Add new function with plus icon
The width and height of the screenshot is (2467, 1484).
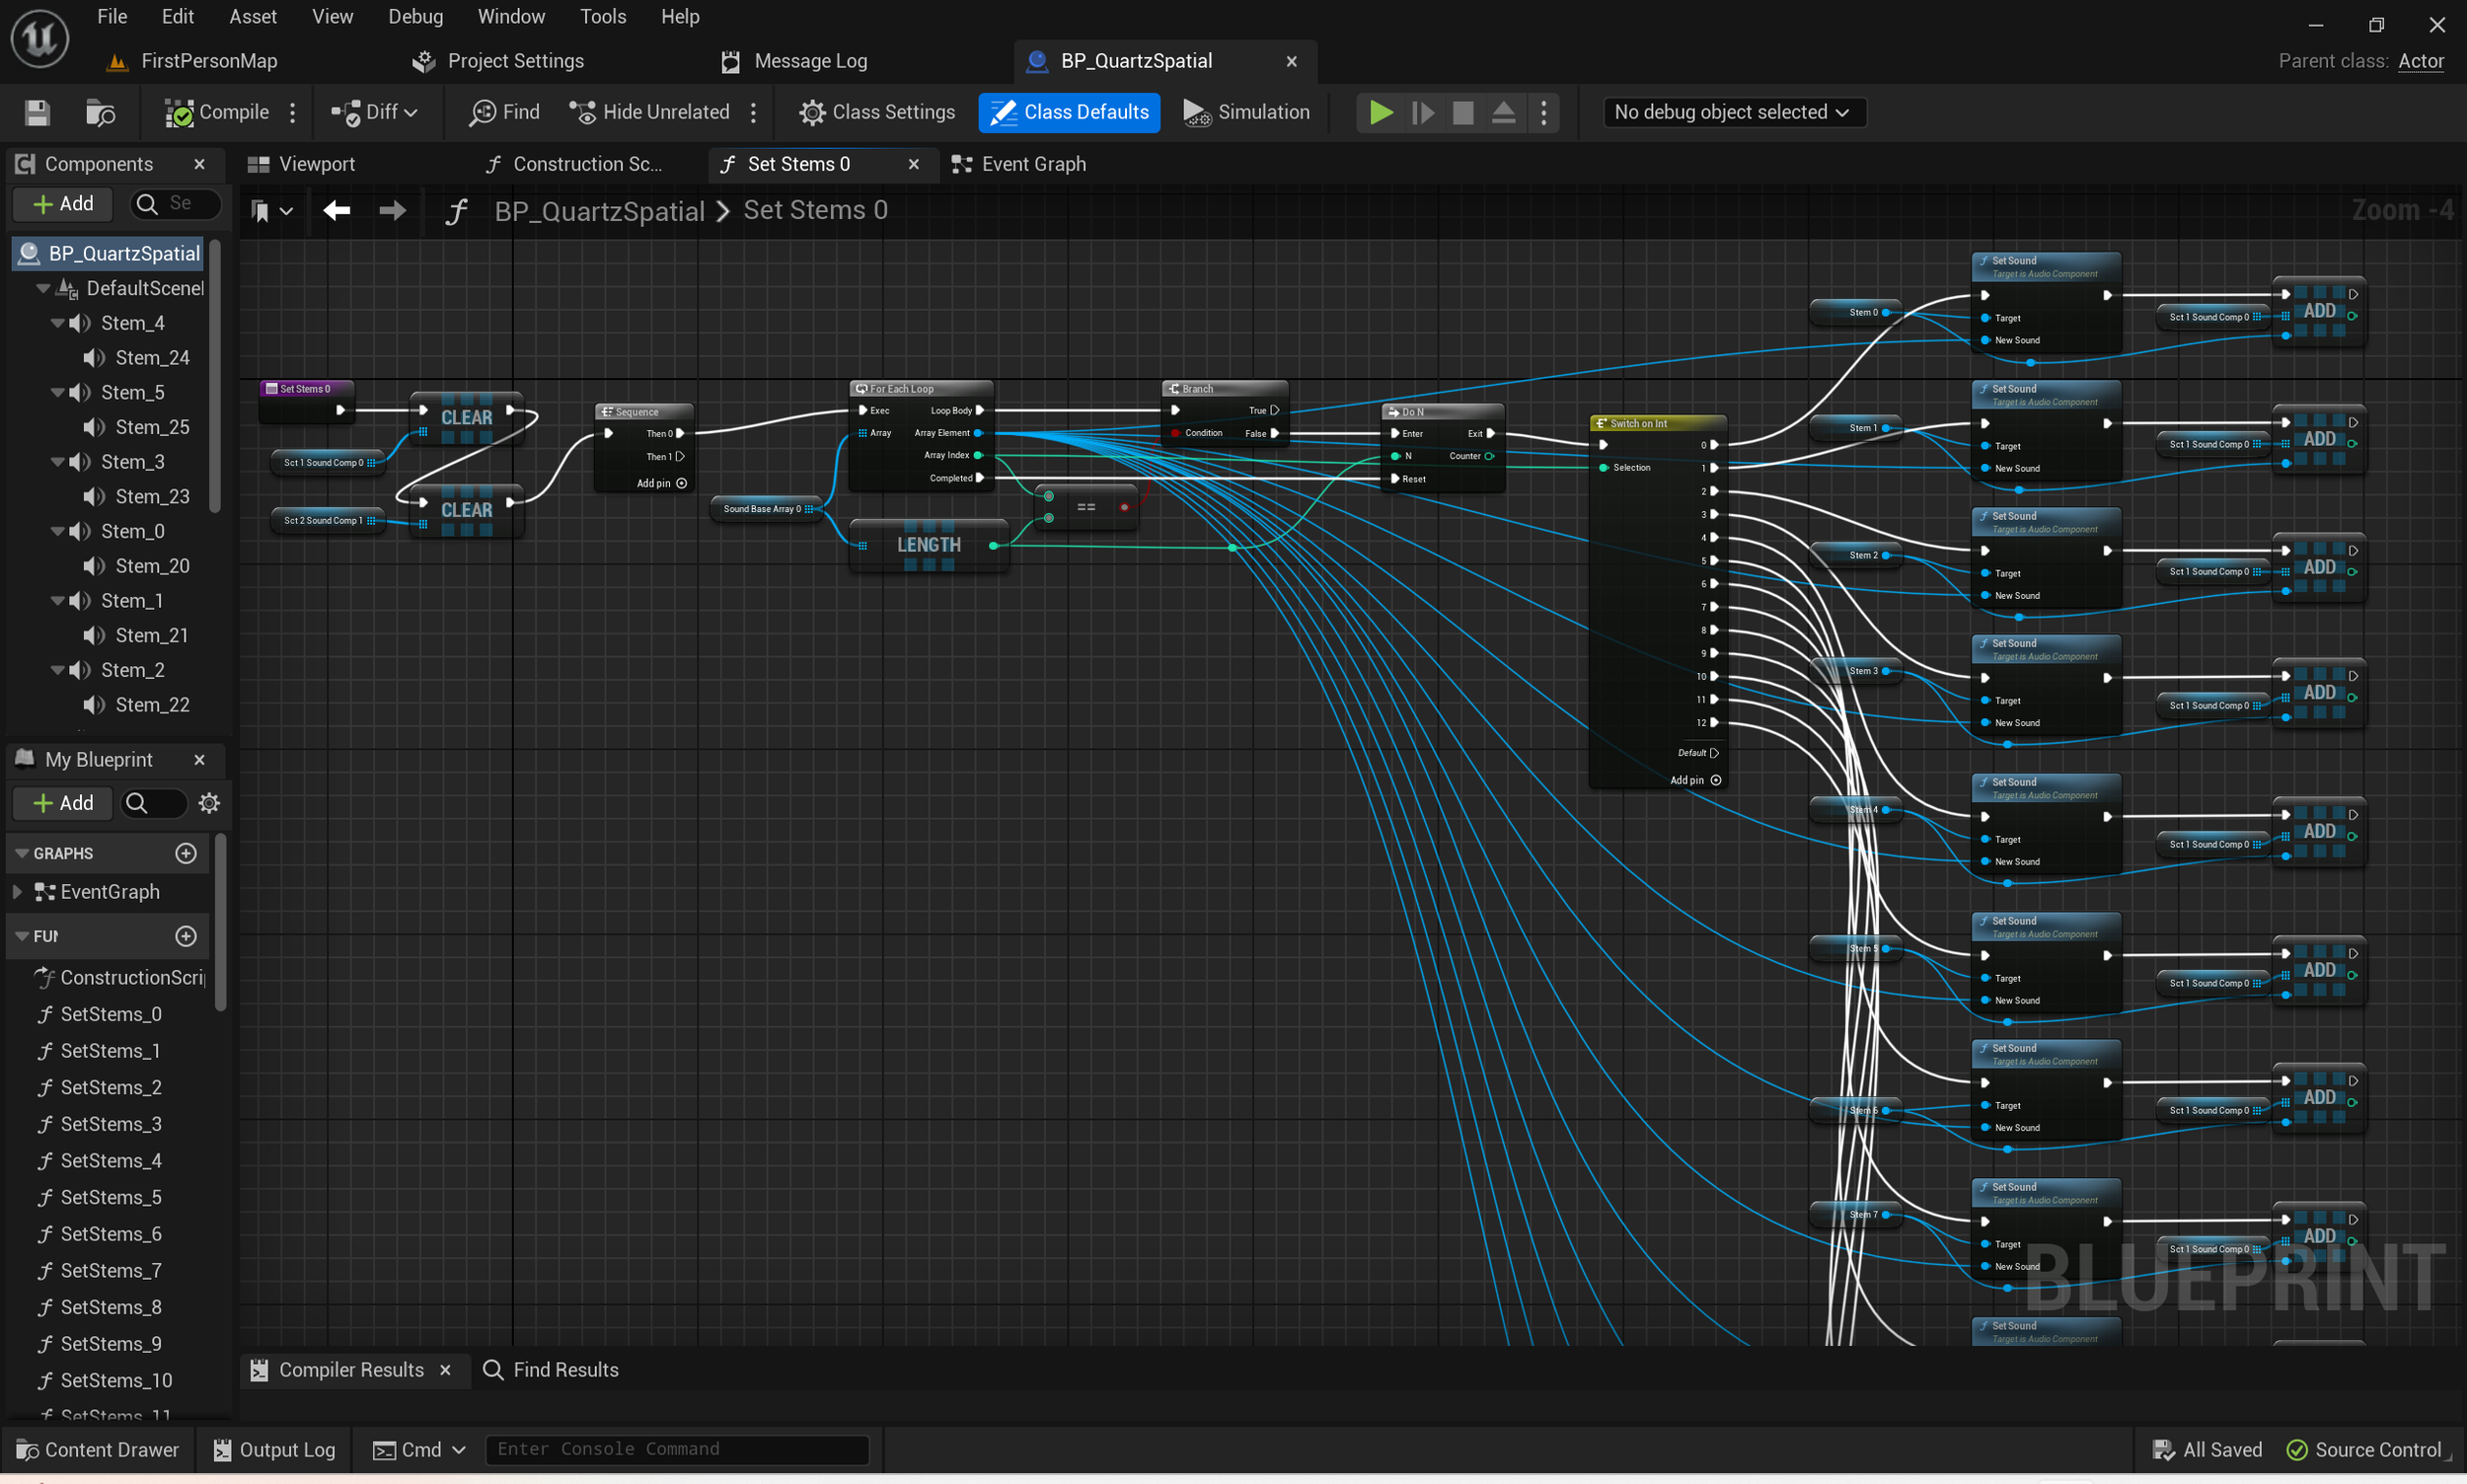point(186,936)
